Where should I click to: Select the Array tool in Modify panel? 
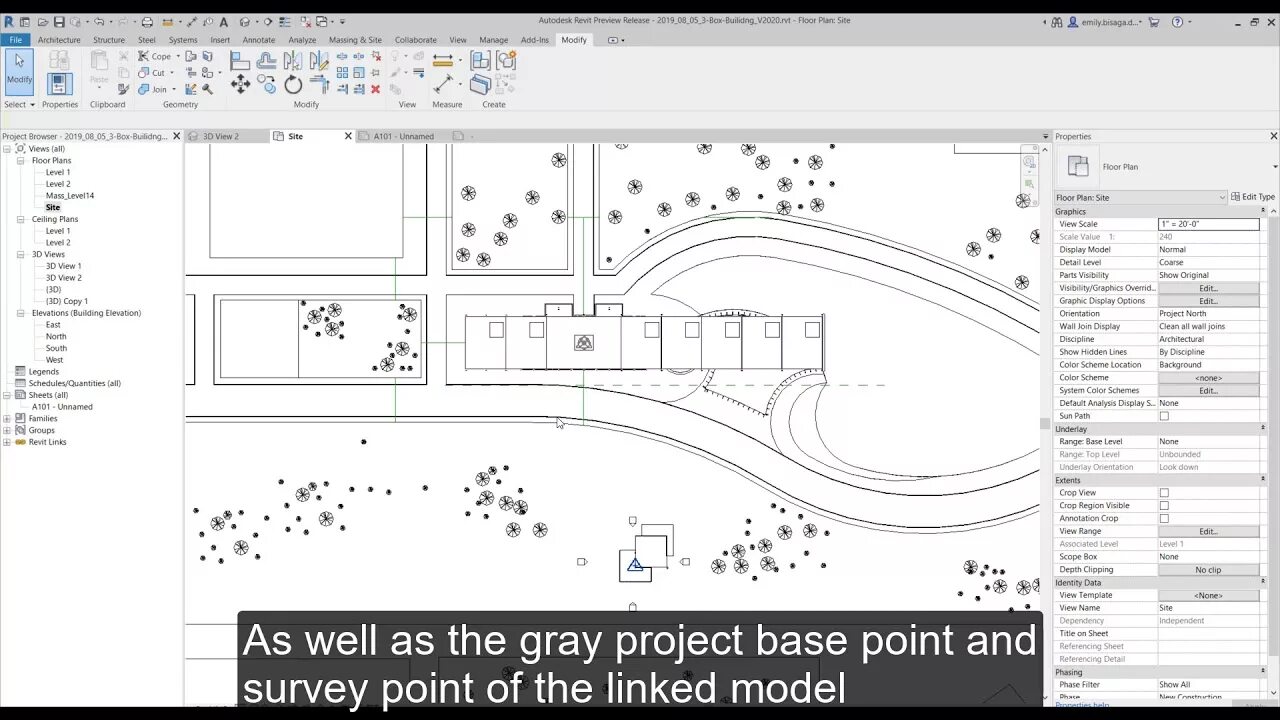[x=342, y=73]
